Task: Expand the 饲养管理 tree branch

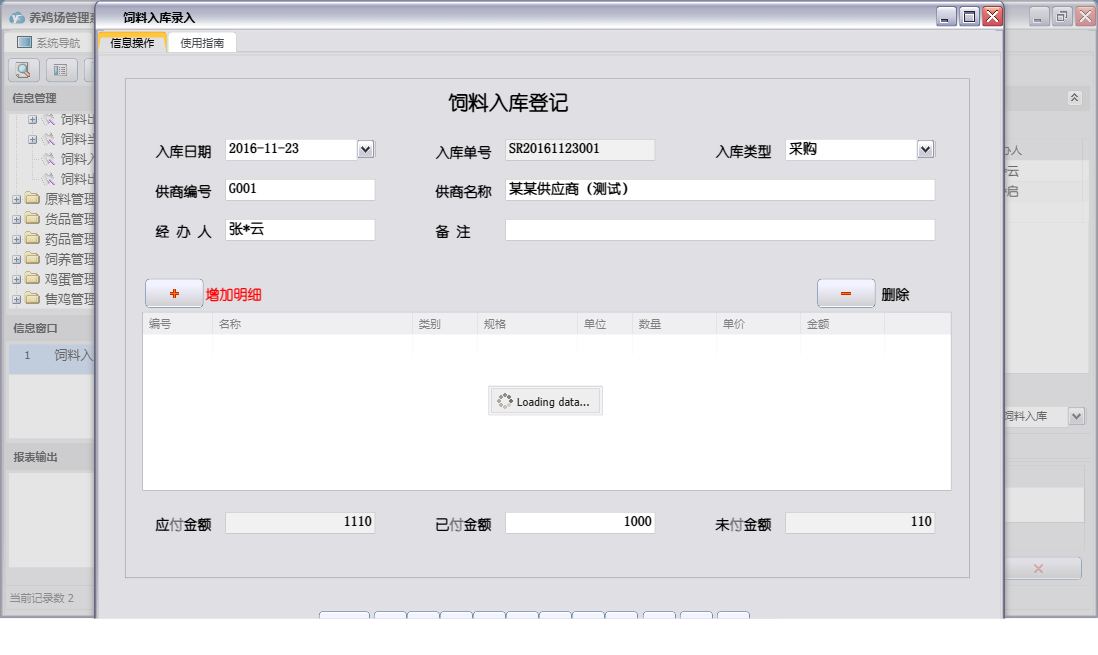Action: (x=15, y=258)
